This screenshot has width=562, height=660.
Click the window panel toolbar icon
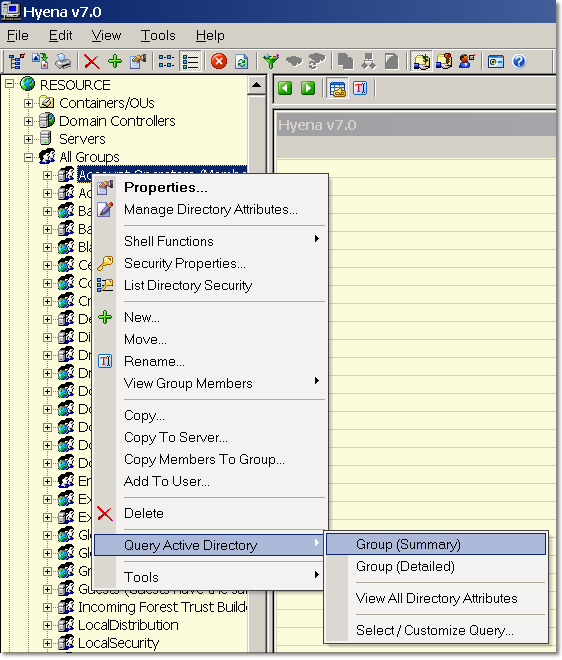(495, 61)
